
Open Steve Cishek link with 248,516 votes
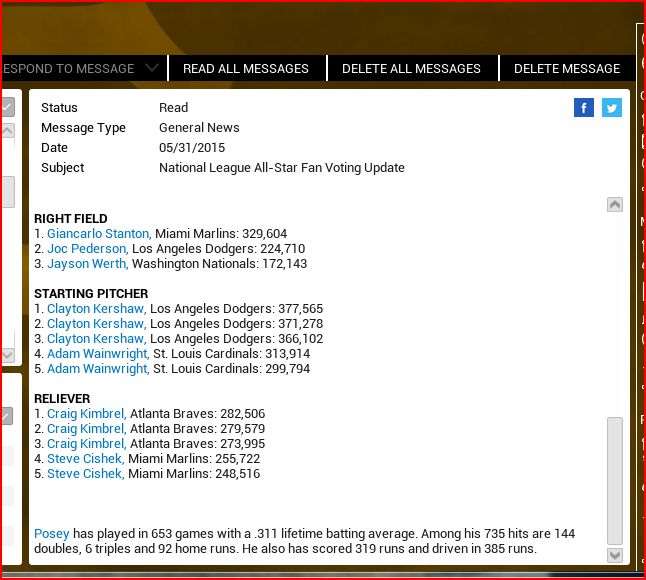click(x=86, y=474)
